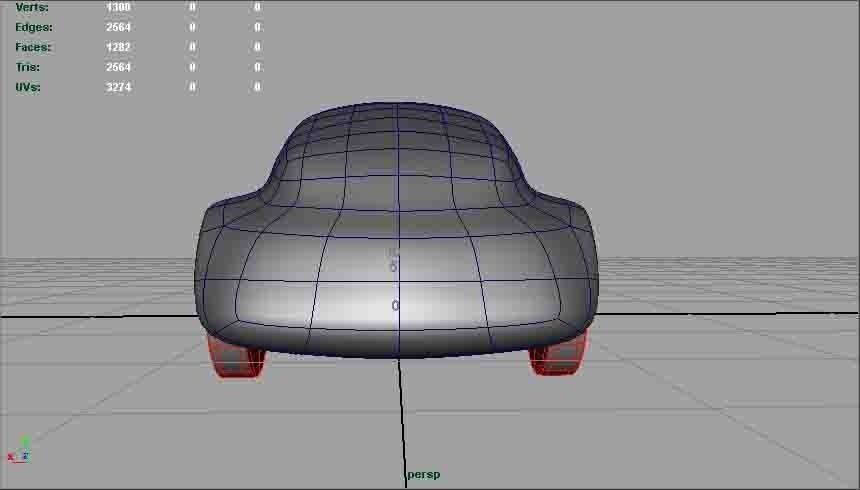Click the 2564 value in the Edges row
The height and width of the screenshot is (490, 860).
pyautogui.click(x=118, y=27)
